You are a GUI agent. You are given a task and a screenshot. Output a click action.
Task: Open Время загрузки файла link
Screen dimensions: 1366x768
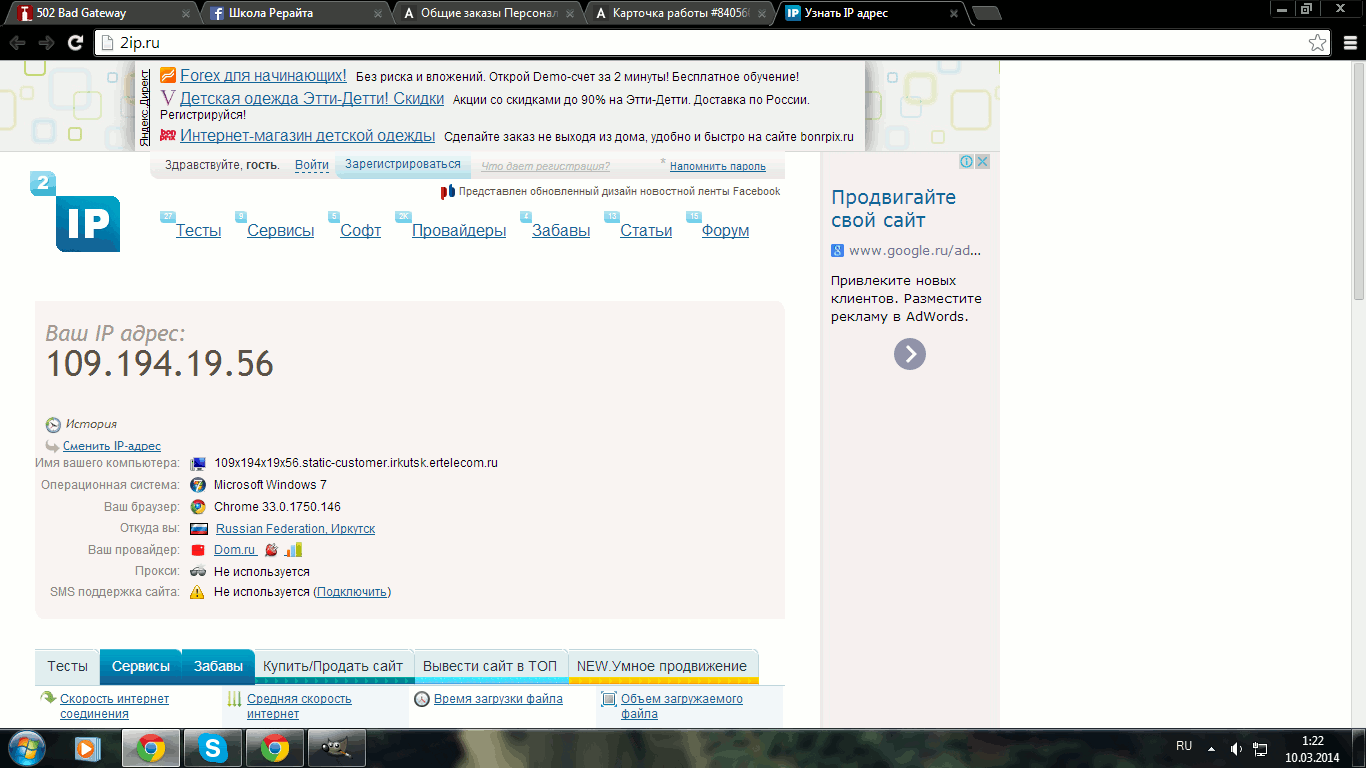point(498,699)
